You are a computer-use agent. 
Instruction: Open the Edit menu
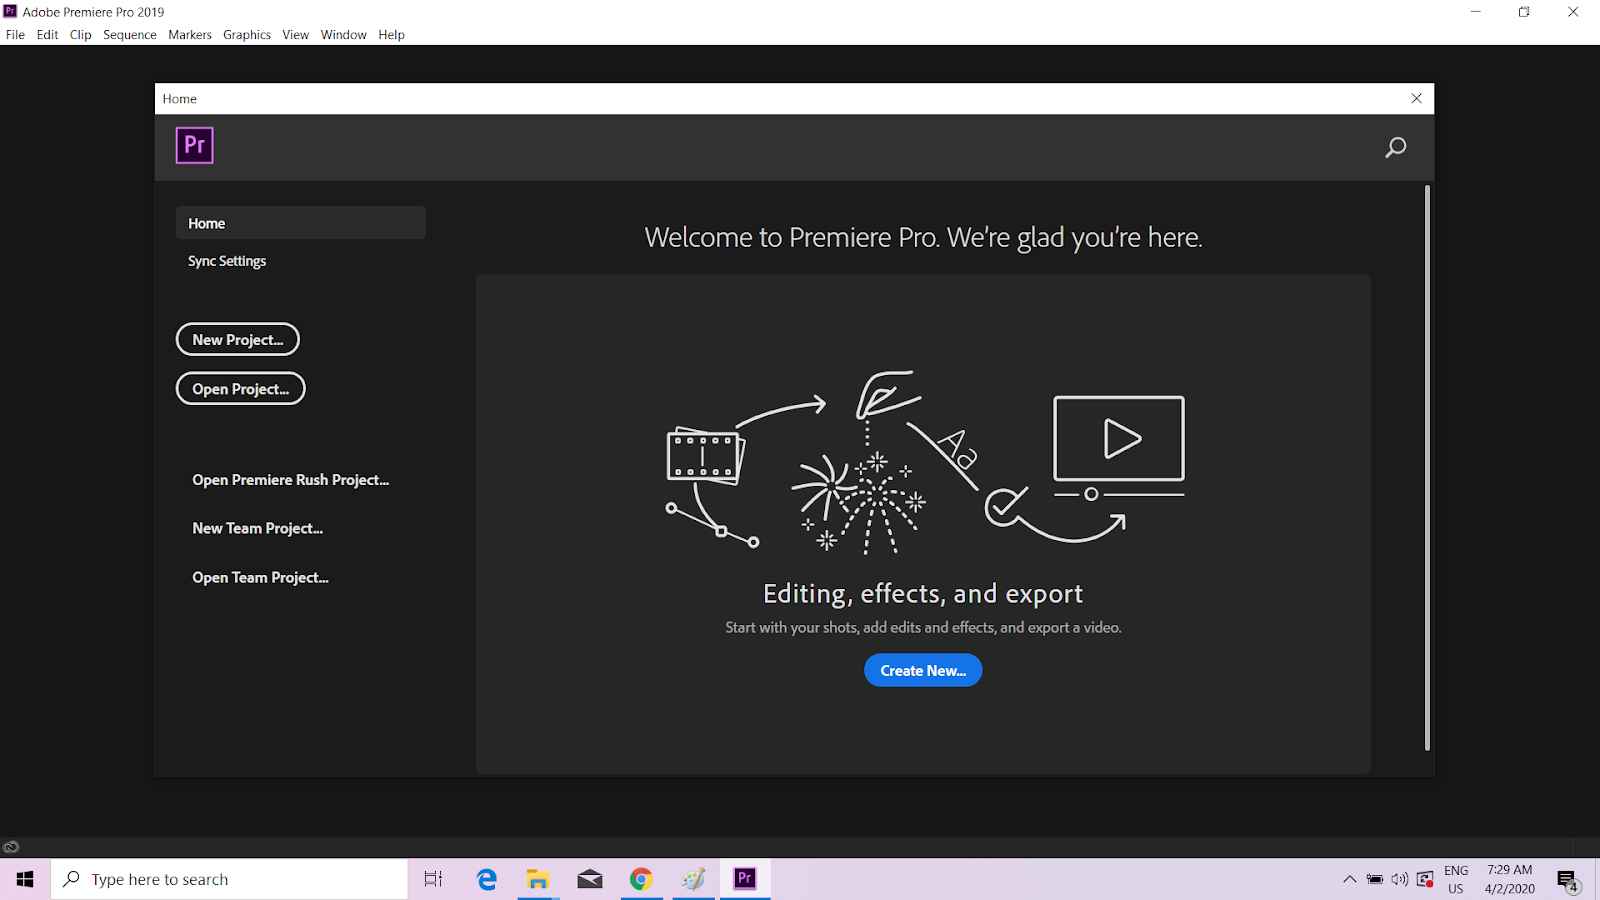47,34
